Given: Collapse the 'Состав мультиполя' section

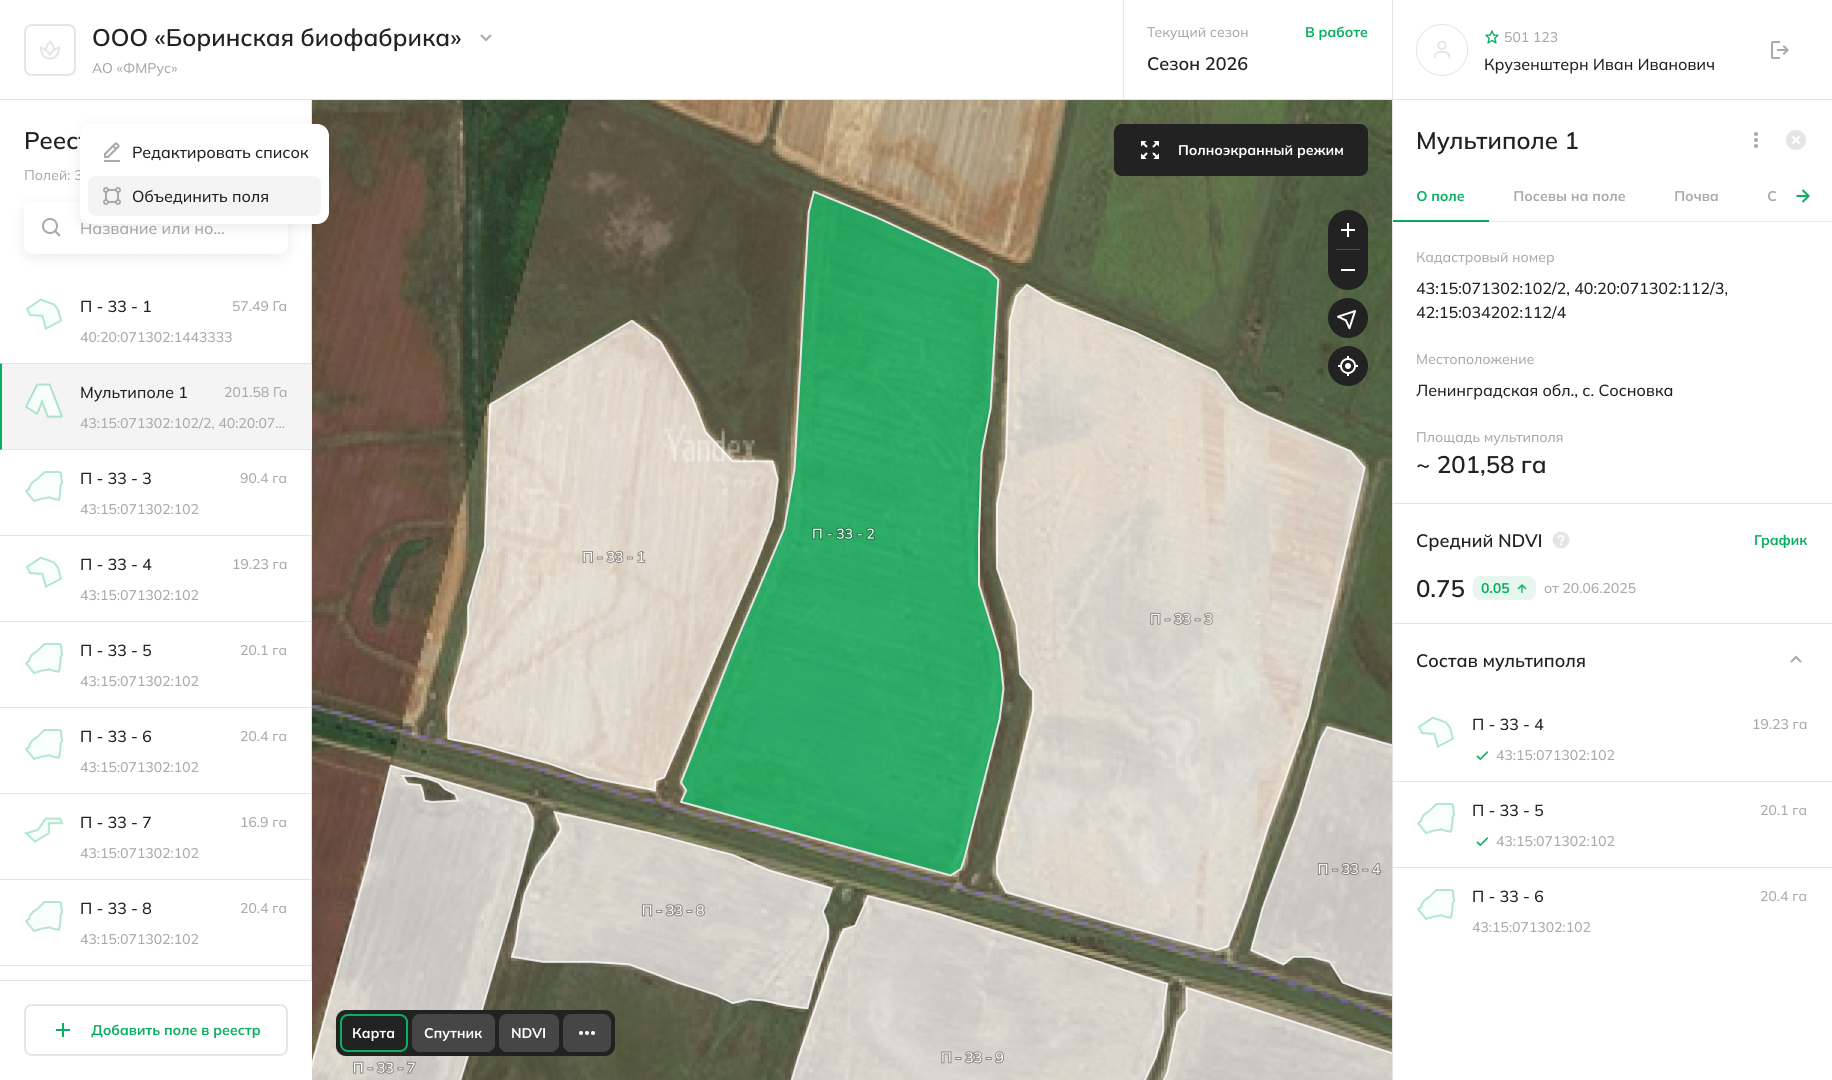Looking at the screenshot, I should [1796, 660].
